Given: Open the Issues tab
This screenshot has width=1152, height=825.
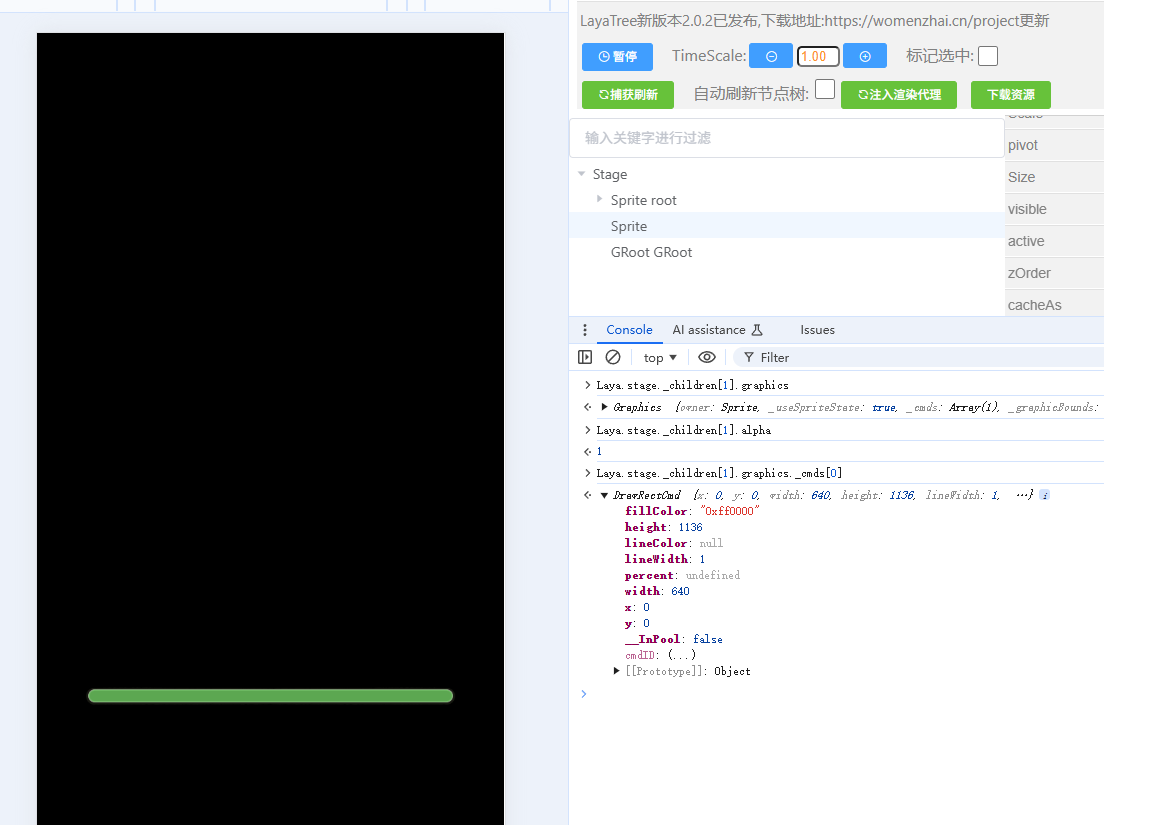Looking at the screenshot, I should pos(817,330).
